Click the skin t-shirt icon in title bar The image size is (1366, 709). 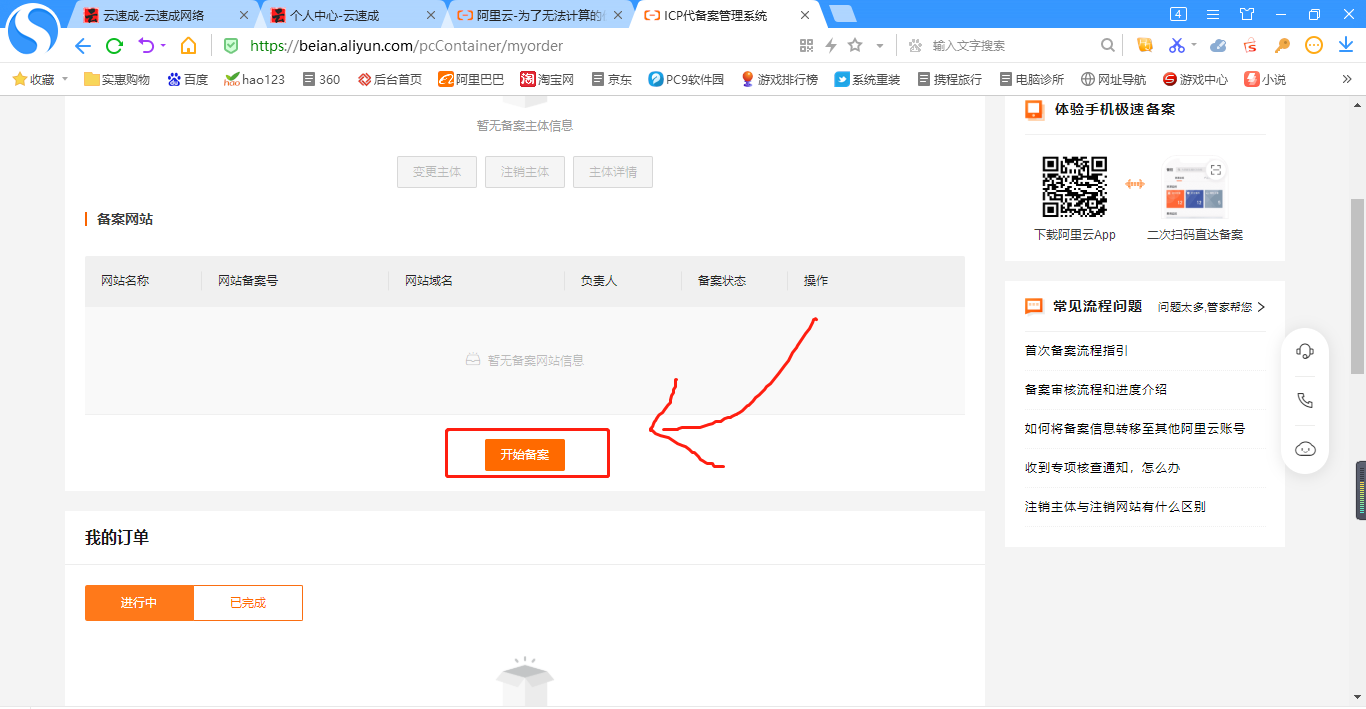point(1246,14)
